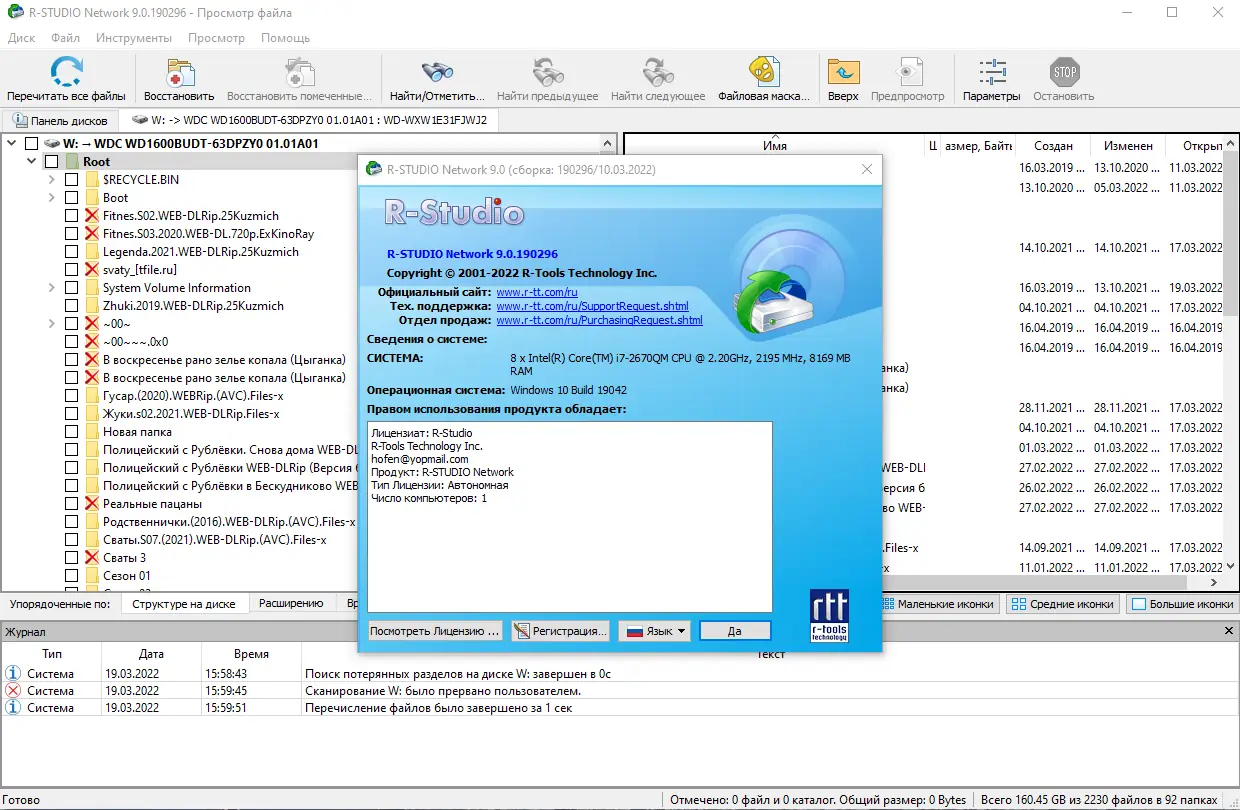Image resolution: width=1240 pixels, height=810 pixels.
Task: Select the Восстановить recovery tool
Action: [180, 71]
